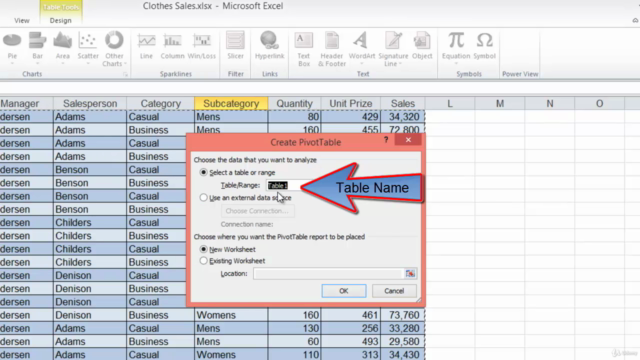The height and width of the screenshot is (360, 640).
Task: Click the Salesperson cell Childers in the first Childers row
Action: pyautogui.click(x=90, y=222)
